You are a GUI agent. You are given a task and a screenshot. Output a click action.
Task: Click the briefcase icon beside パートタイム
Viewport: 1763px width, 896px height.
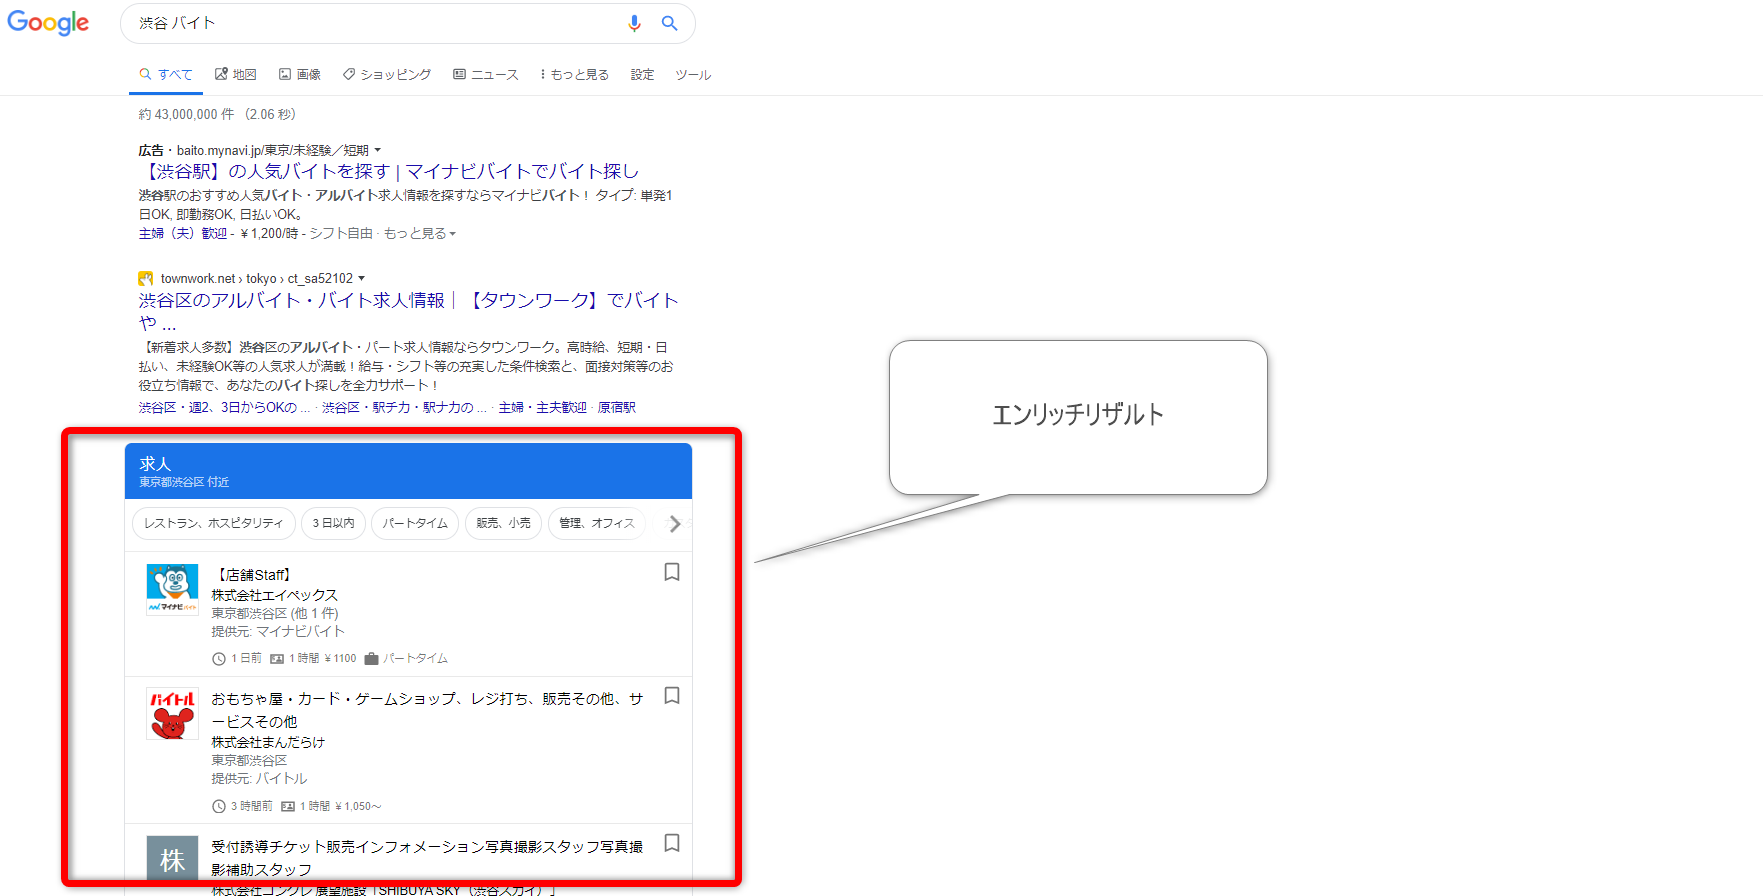tap(372, 659)
